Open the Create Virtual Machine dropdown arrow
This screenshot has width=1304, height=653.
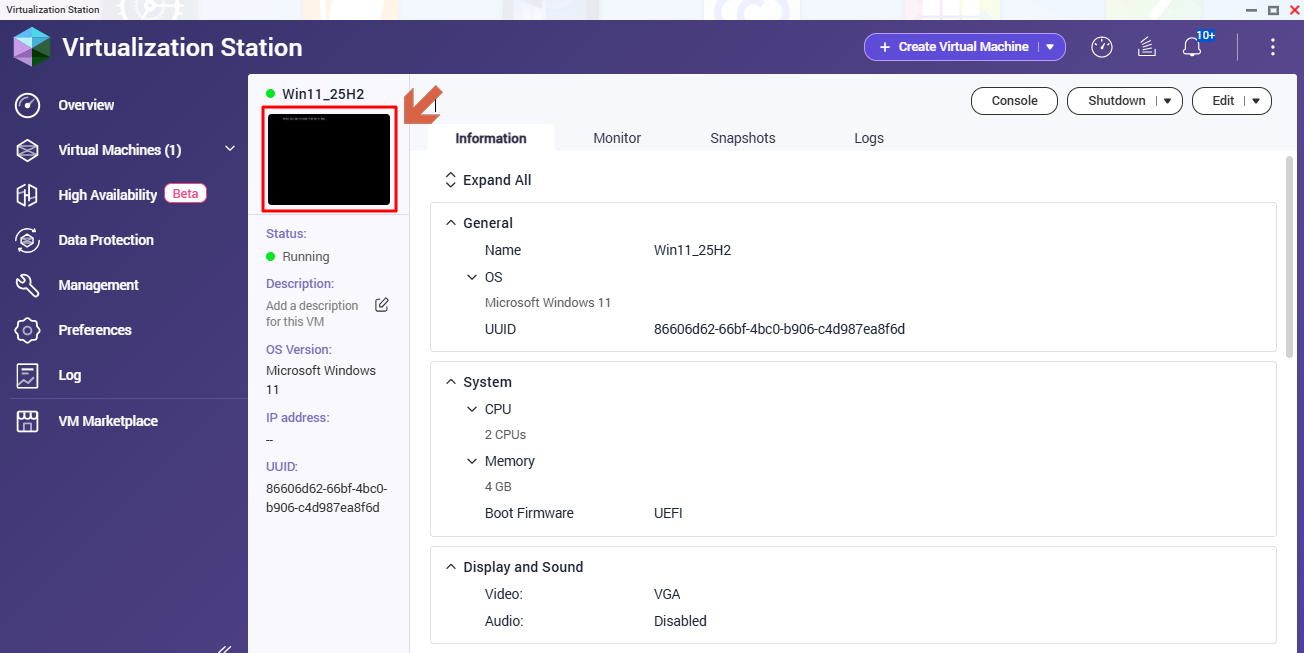[1050, 47]
